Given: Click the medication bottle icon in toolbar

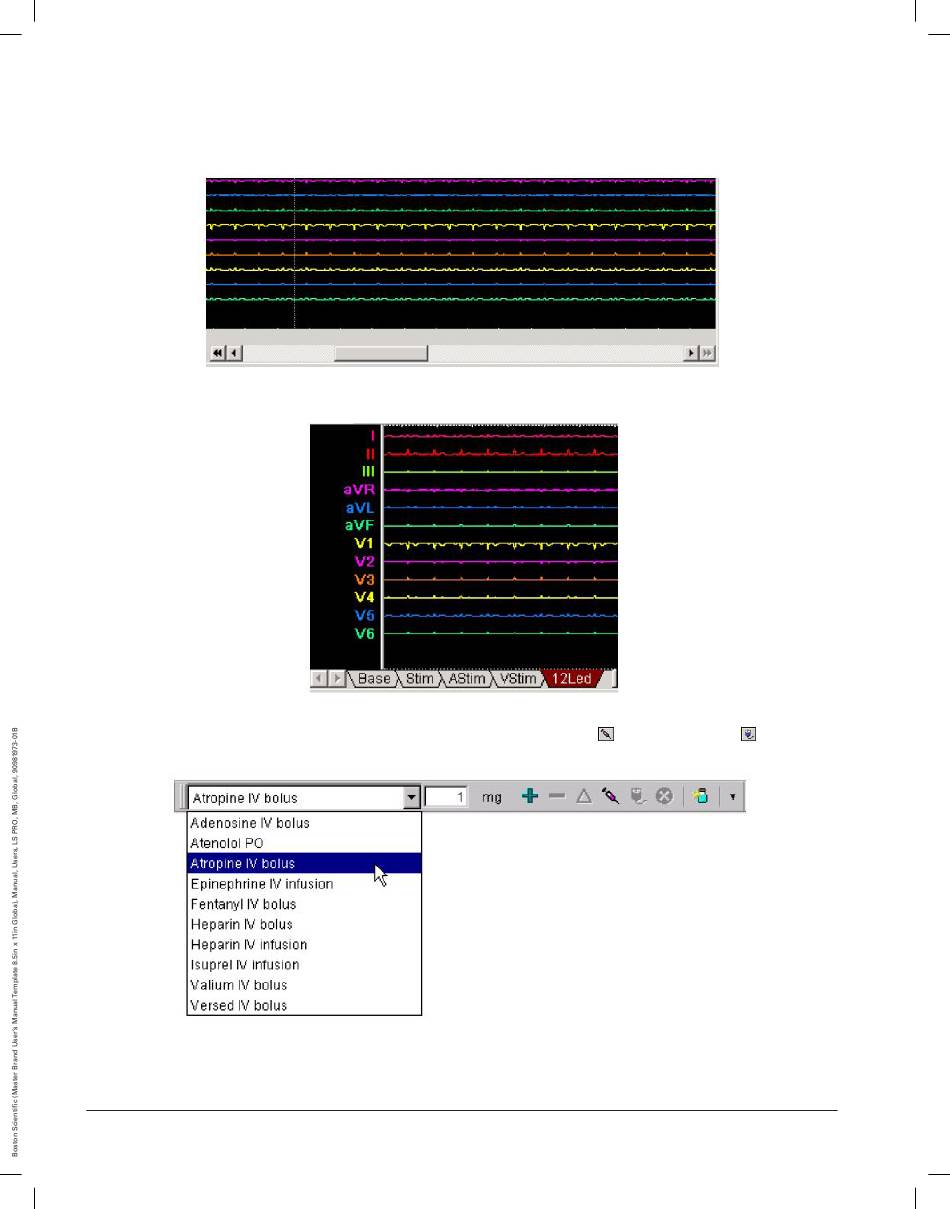Looking at the screenshot, I should click(x=700, y=797).
